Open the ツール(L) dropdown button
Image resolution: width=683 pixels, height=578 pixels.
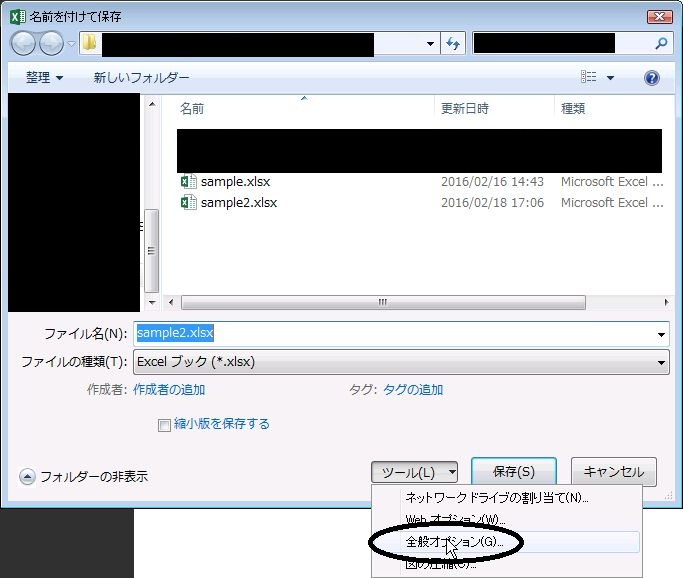pos(414,472)
